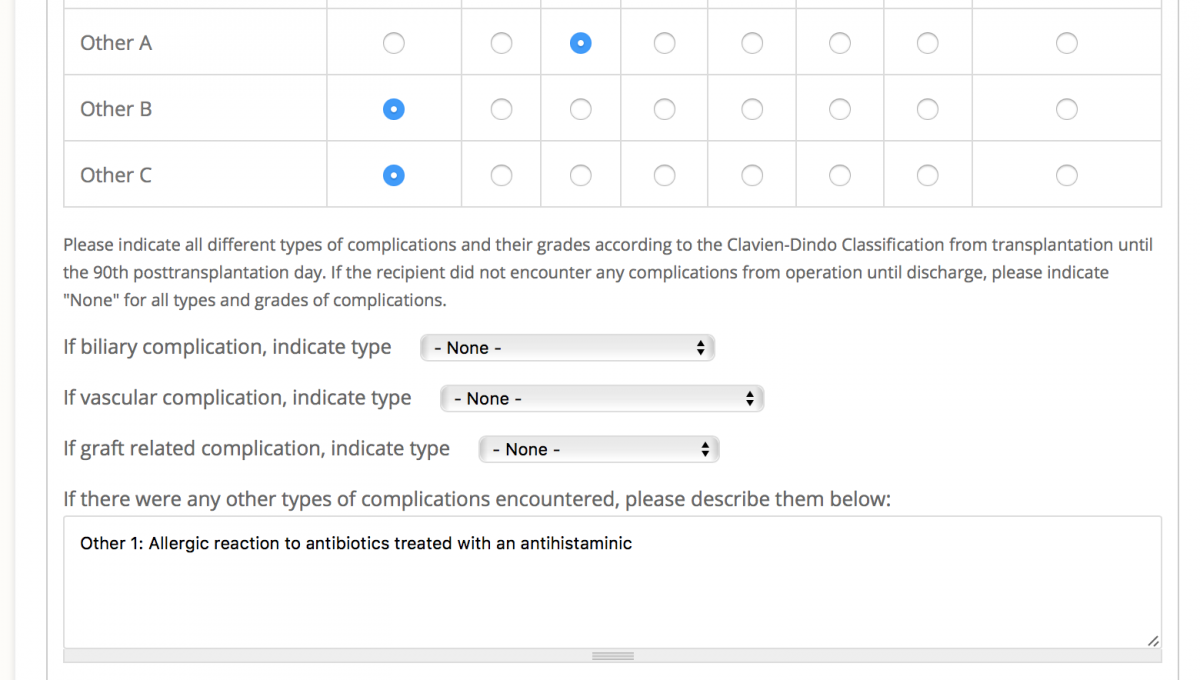This screenshot has height=680, width=1200.
Task: Select the third radio button for Other C
Action: point(580,175)
